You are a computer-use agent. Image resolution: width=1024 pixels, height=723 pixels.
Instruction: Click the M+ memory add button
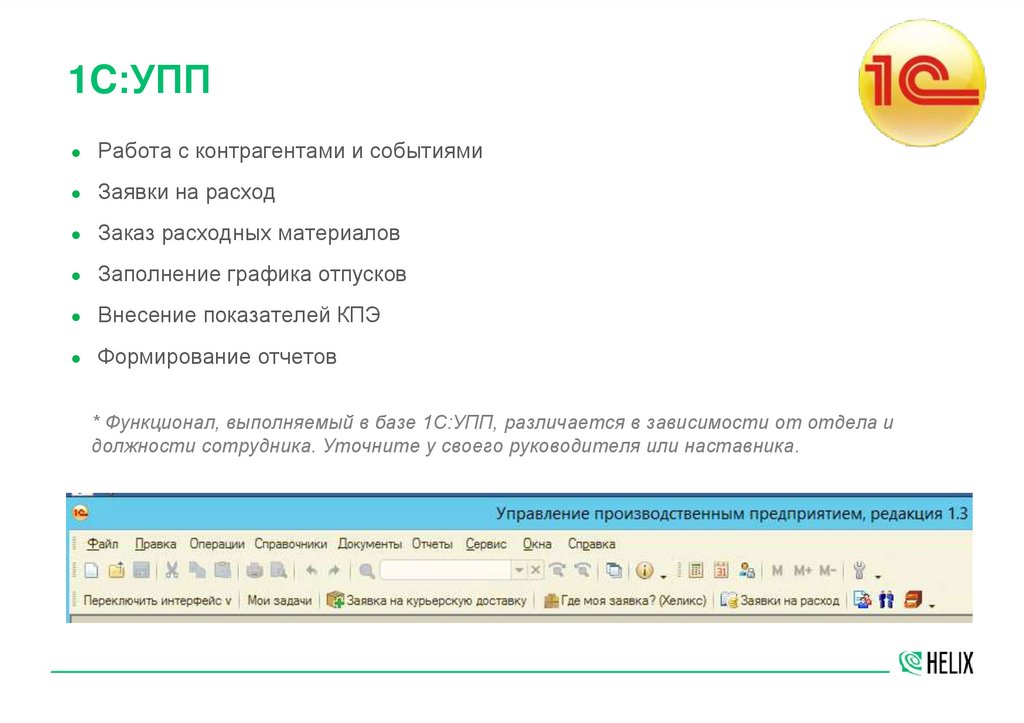coord(802,571)
